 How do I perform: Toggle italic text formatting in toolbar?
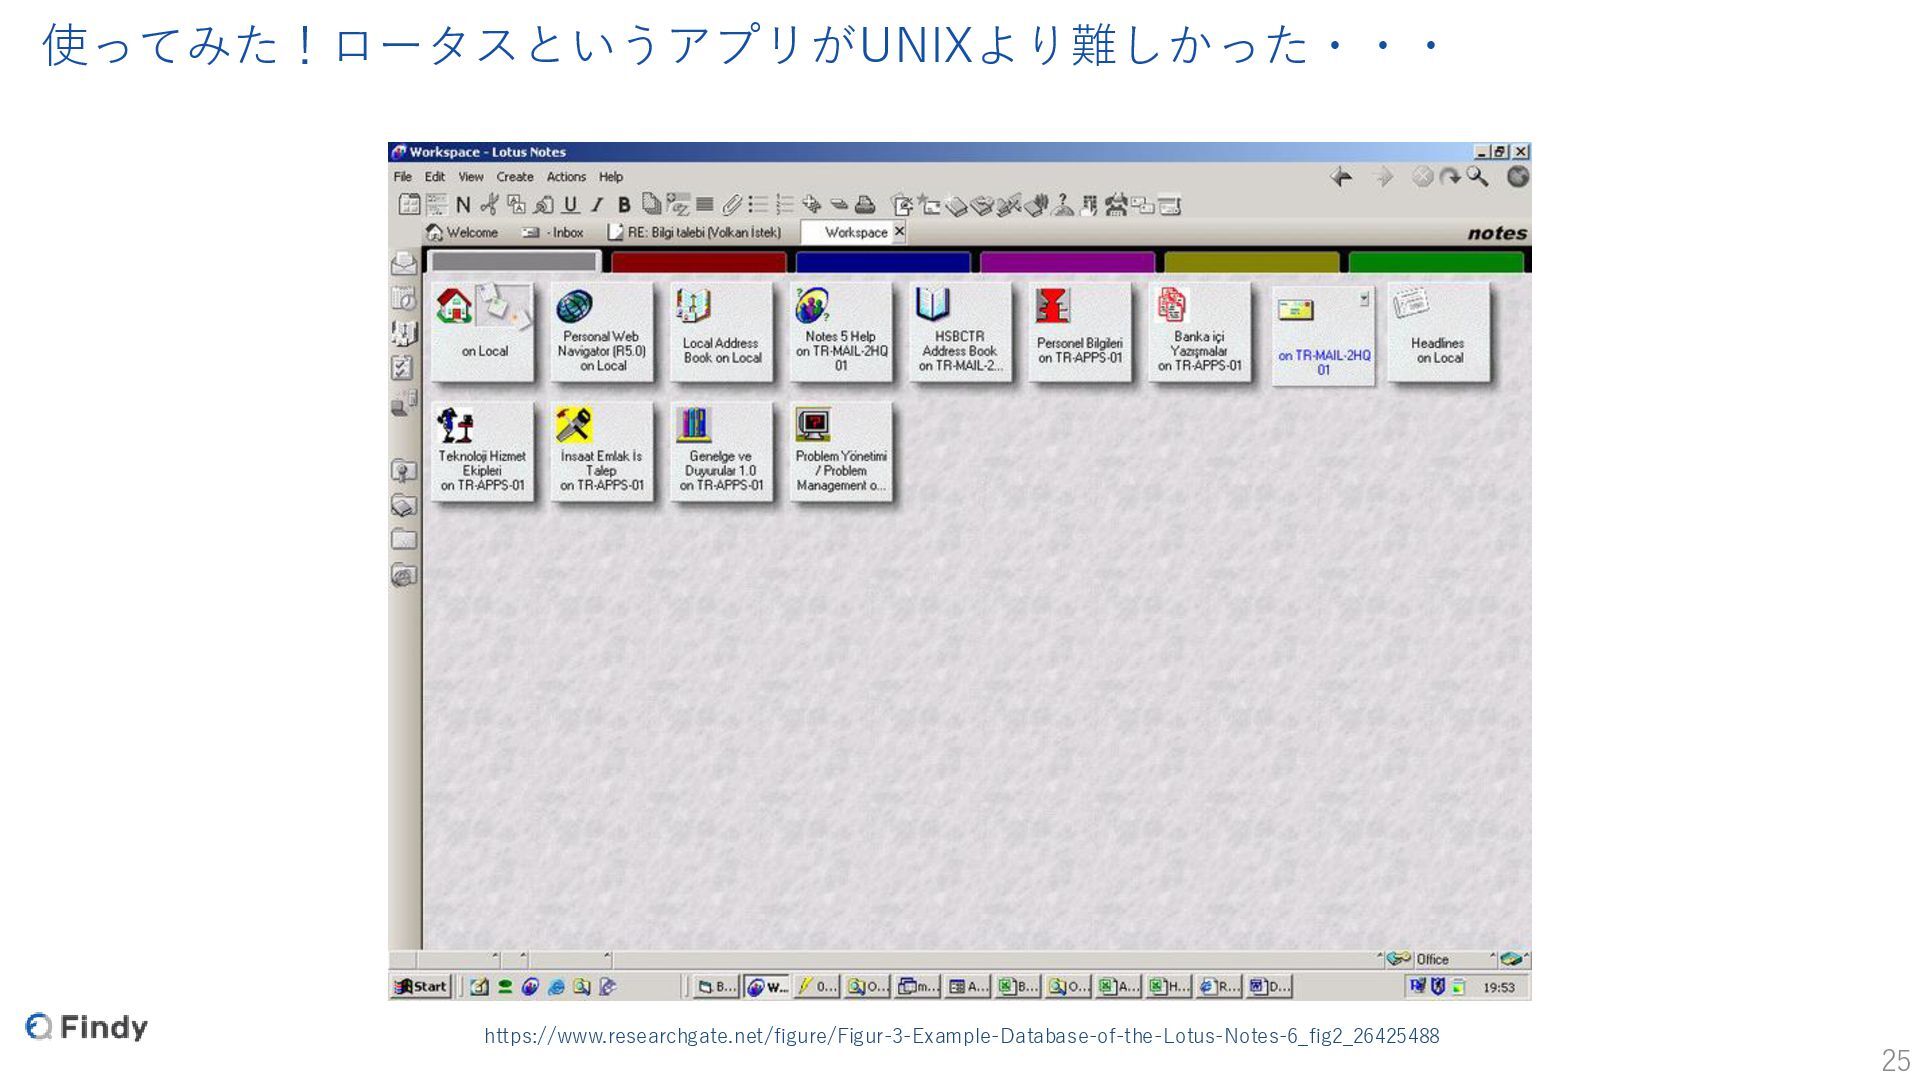[x=597, y=205]
